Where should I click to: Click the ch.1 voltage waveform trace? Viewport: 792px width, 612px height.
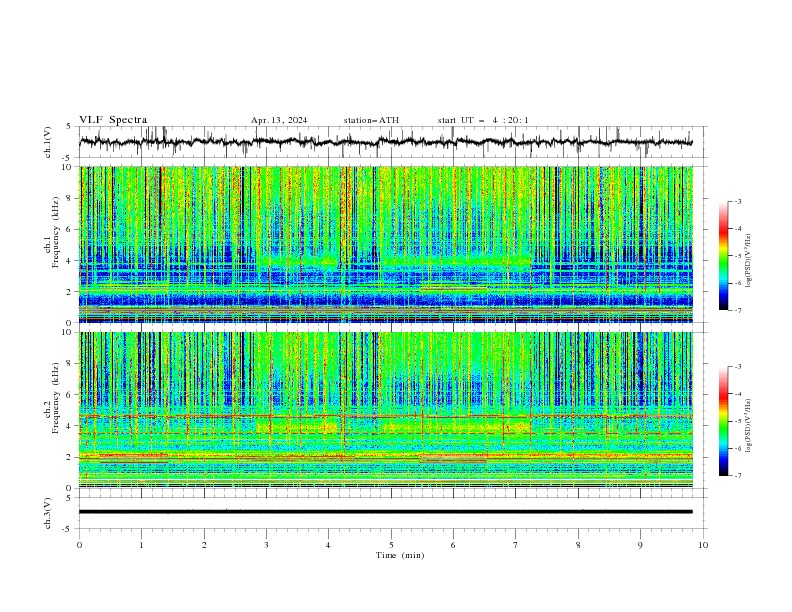386,142
